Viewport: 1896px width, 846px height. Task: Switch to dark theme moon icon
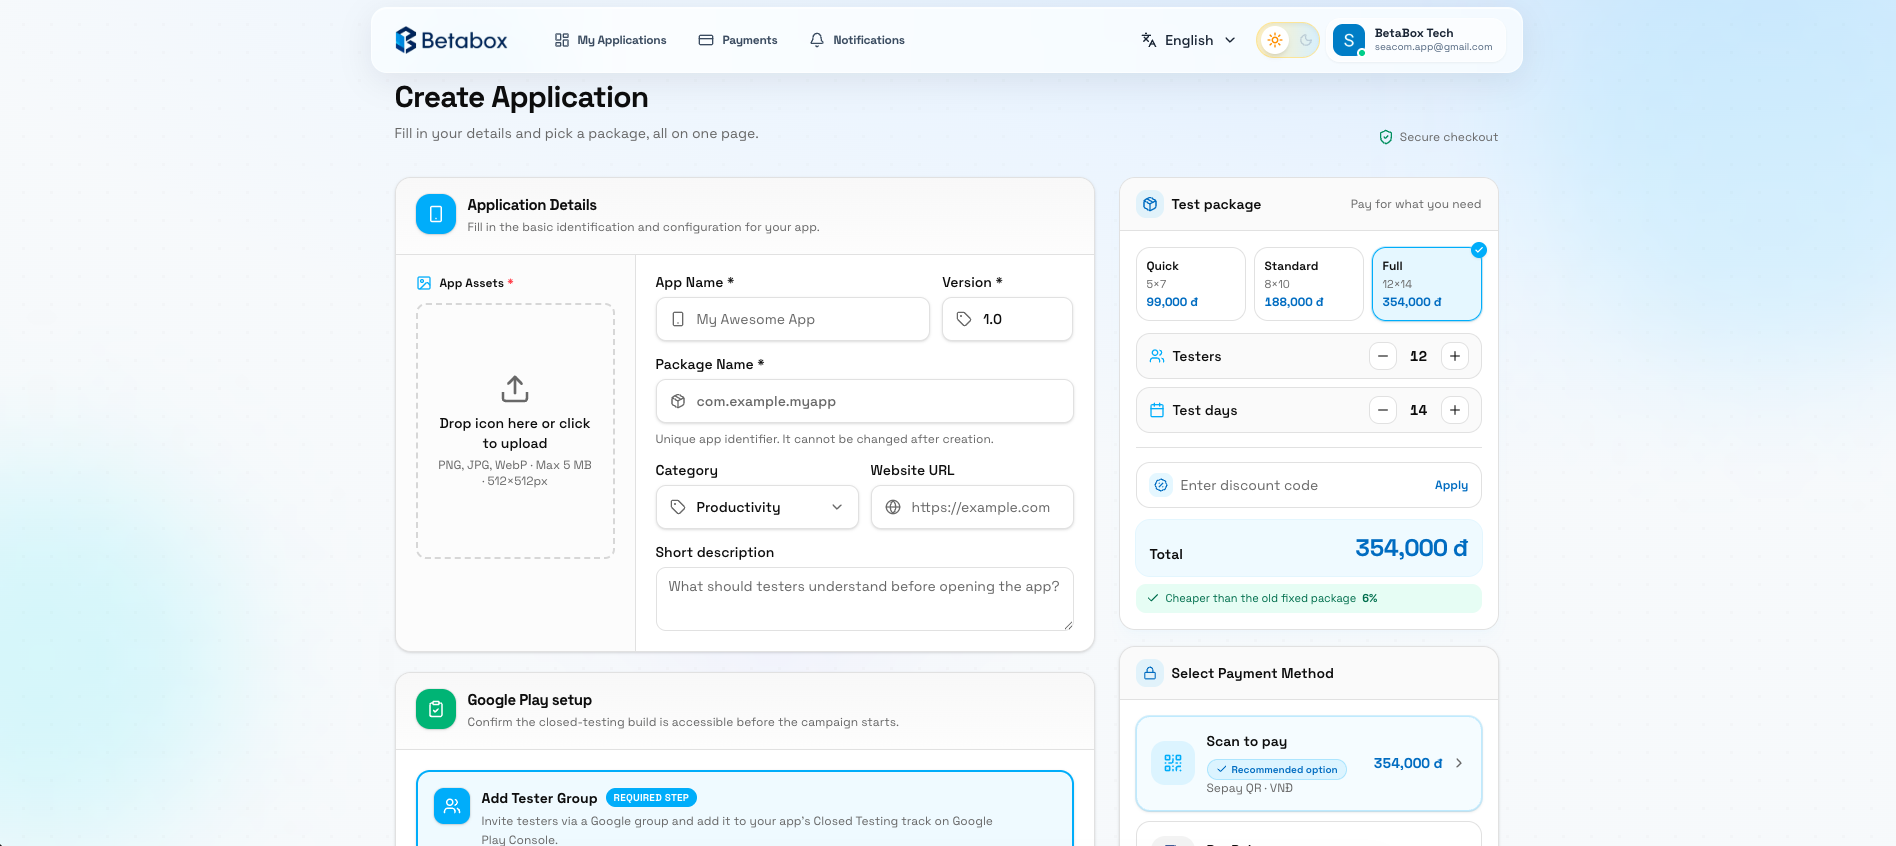[x=1305, y=40]
